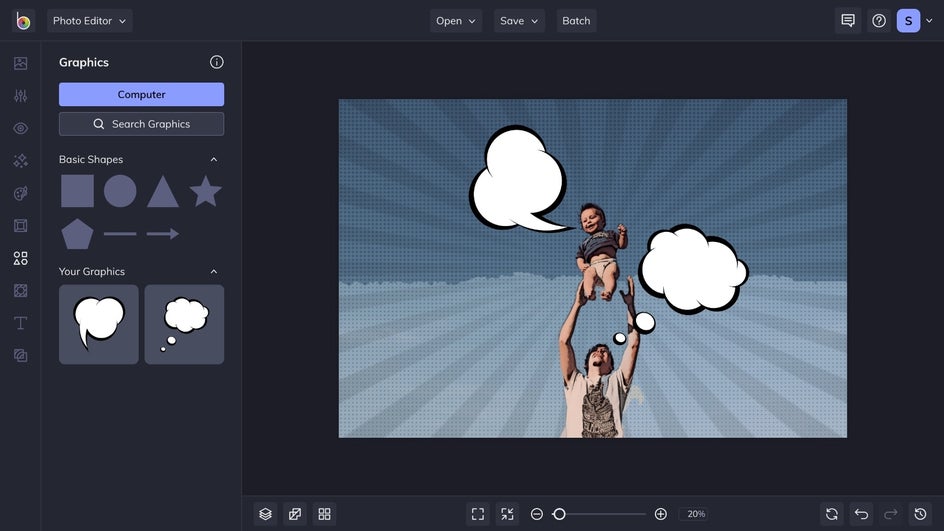944x531 pixels.
Task: Add the triangle shape
Action: (163, 191)
